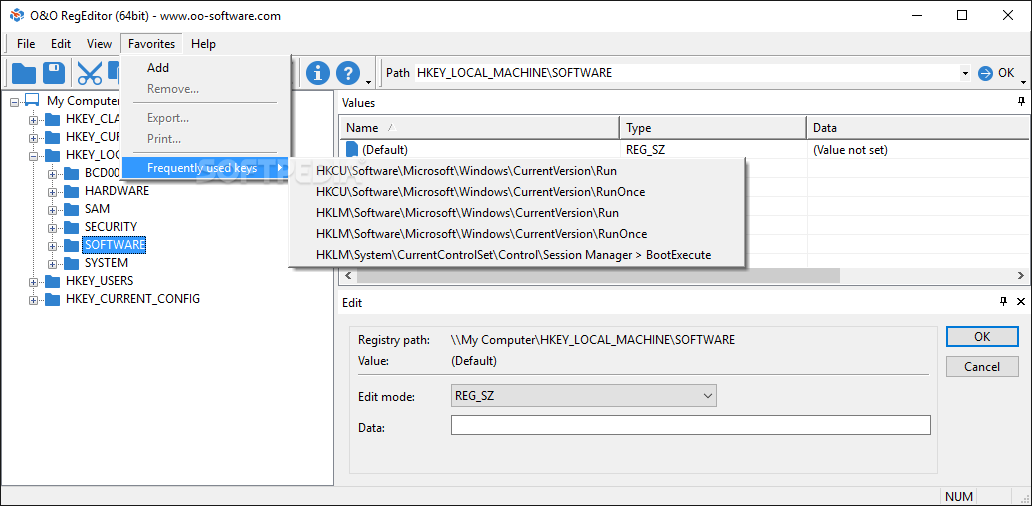Click the Data input field
Viewport: 1032px width, 506px height.
(x=690, y=425)
